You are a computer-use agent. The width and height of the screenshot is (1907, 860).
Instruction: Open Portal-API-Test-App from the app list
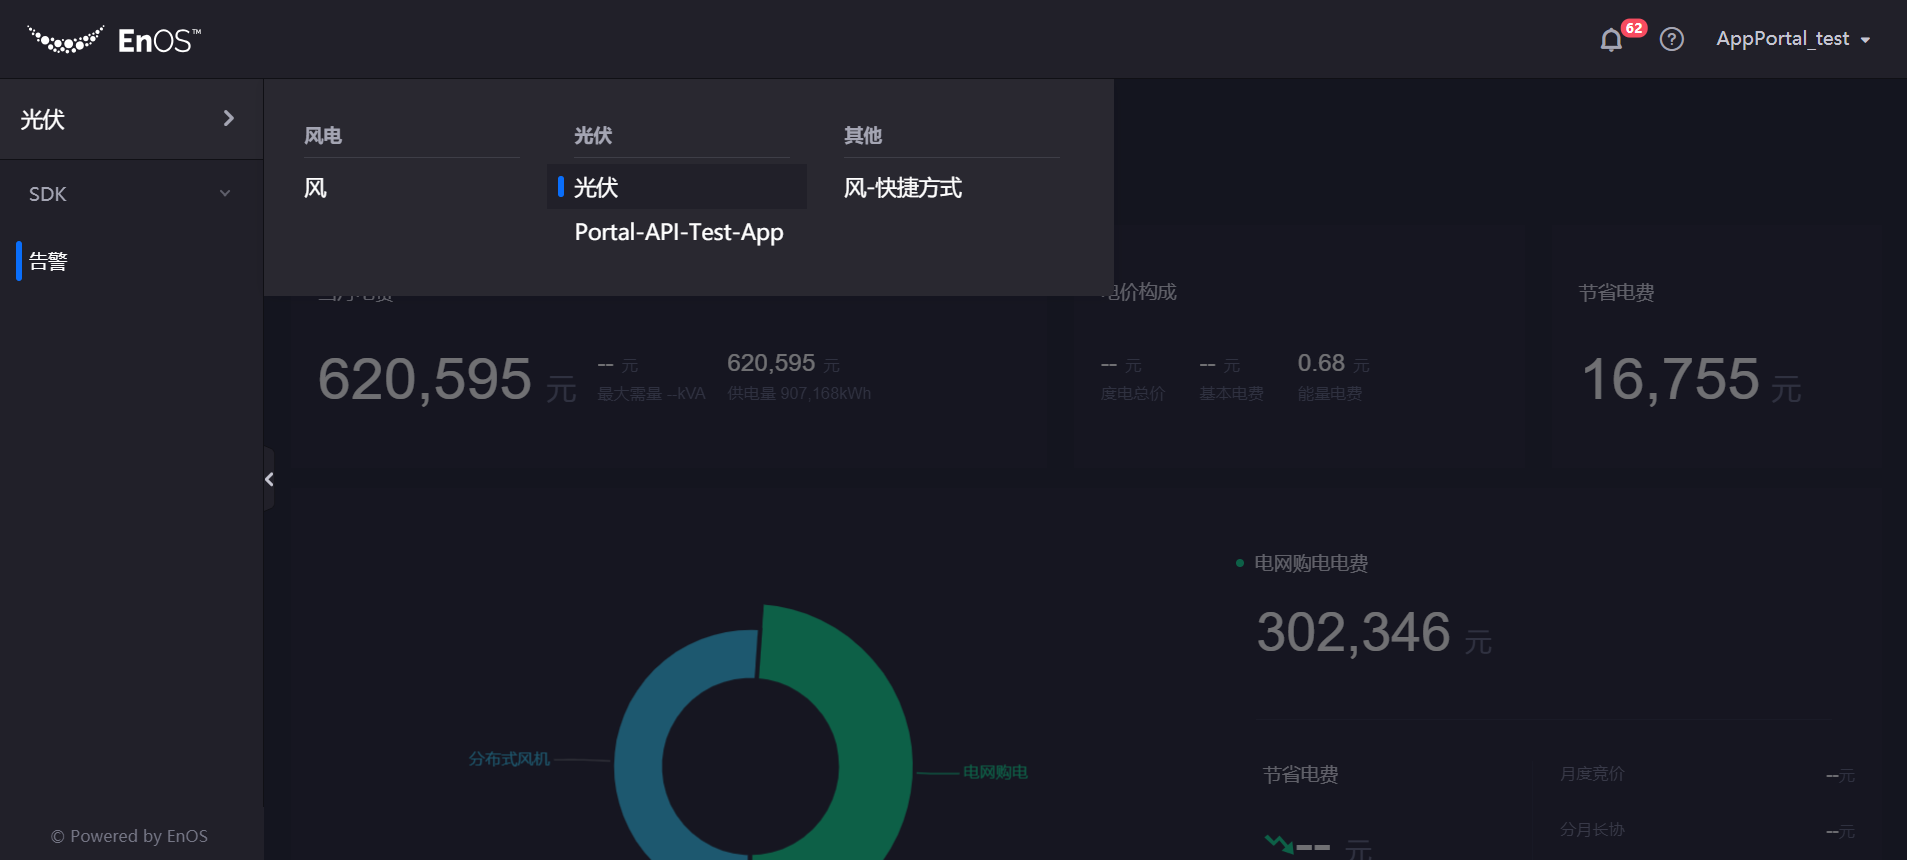[678, 232]
